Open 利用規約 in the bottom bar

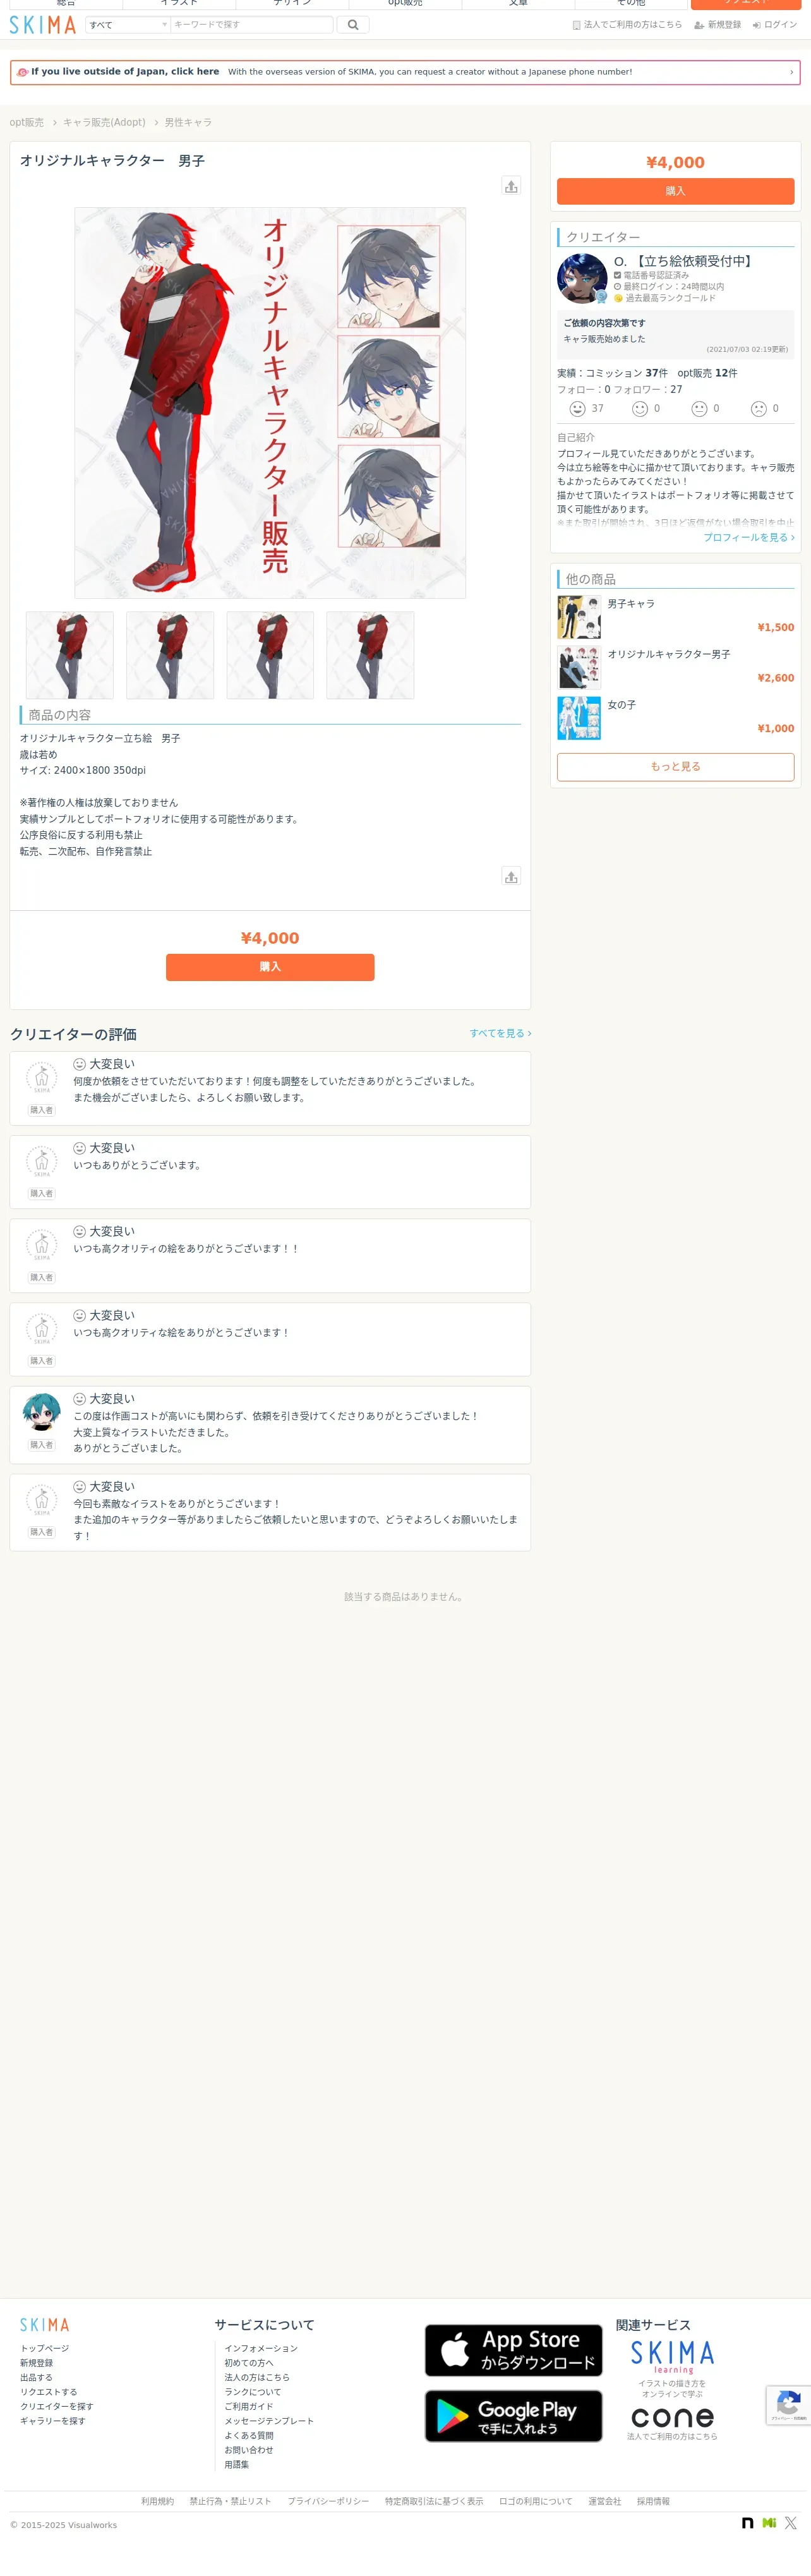pos(157,2502)
